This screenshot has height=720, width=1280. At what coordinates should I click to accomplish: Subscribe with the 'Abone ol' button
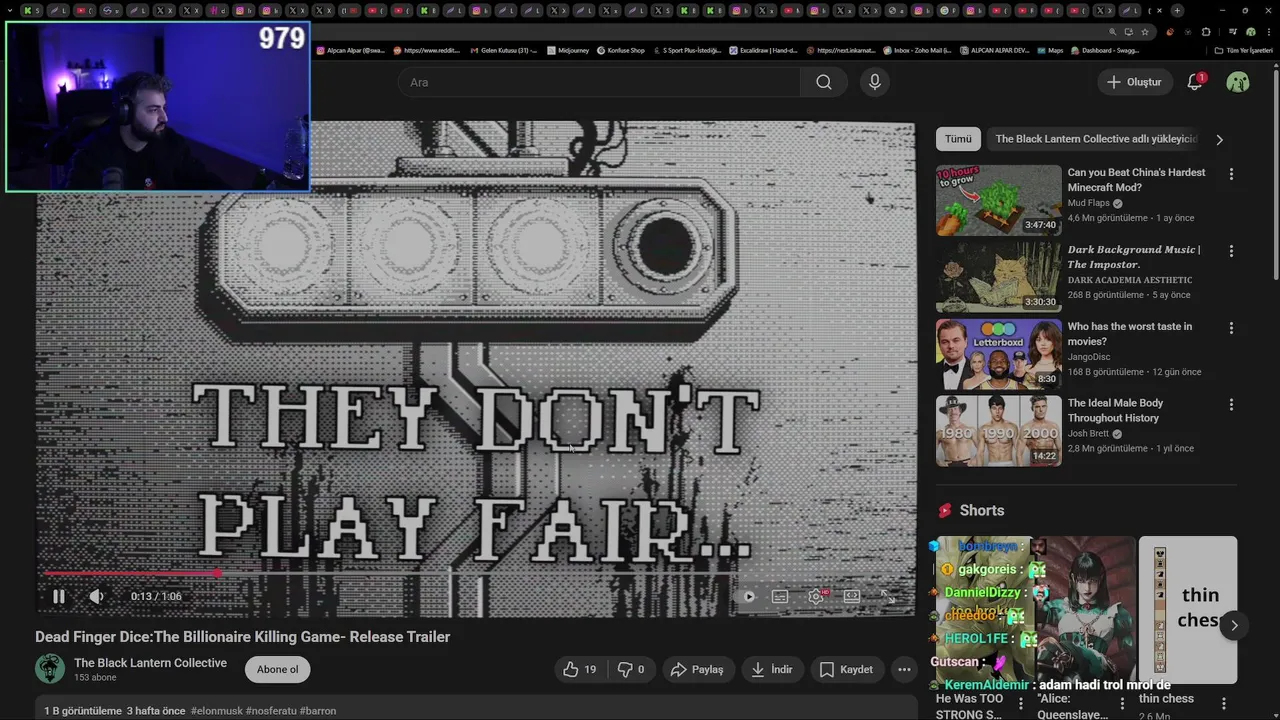(x=277, y=669)
